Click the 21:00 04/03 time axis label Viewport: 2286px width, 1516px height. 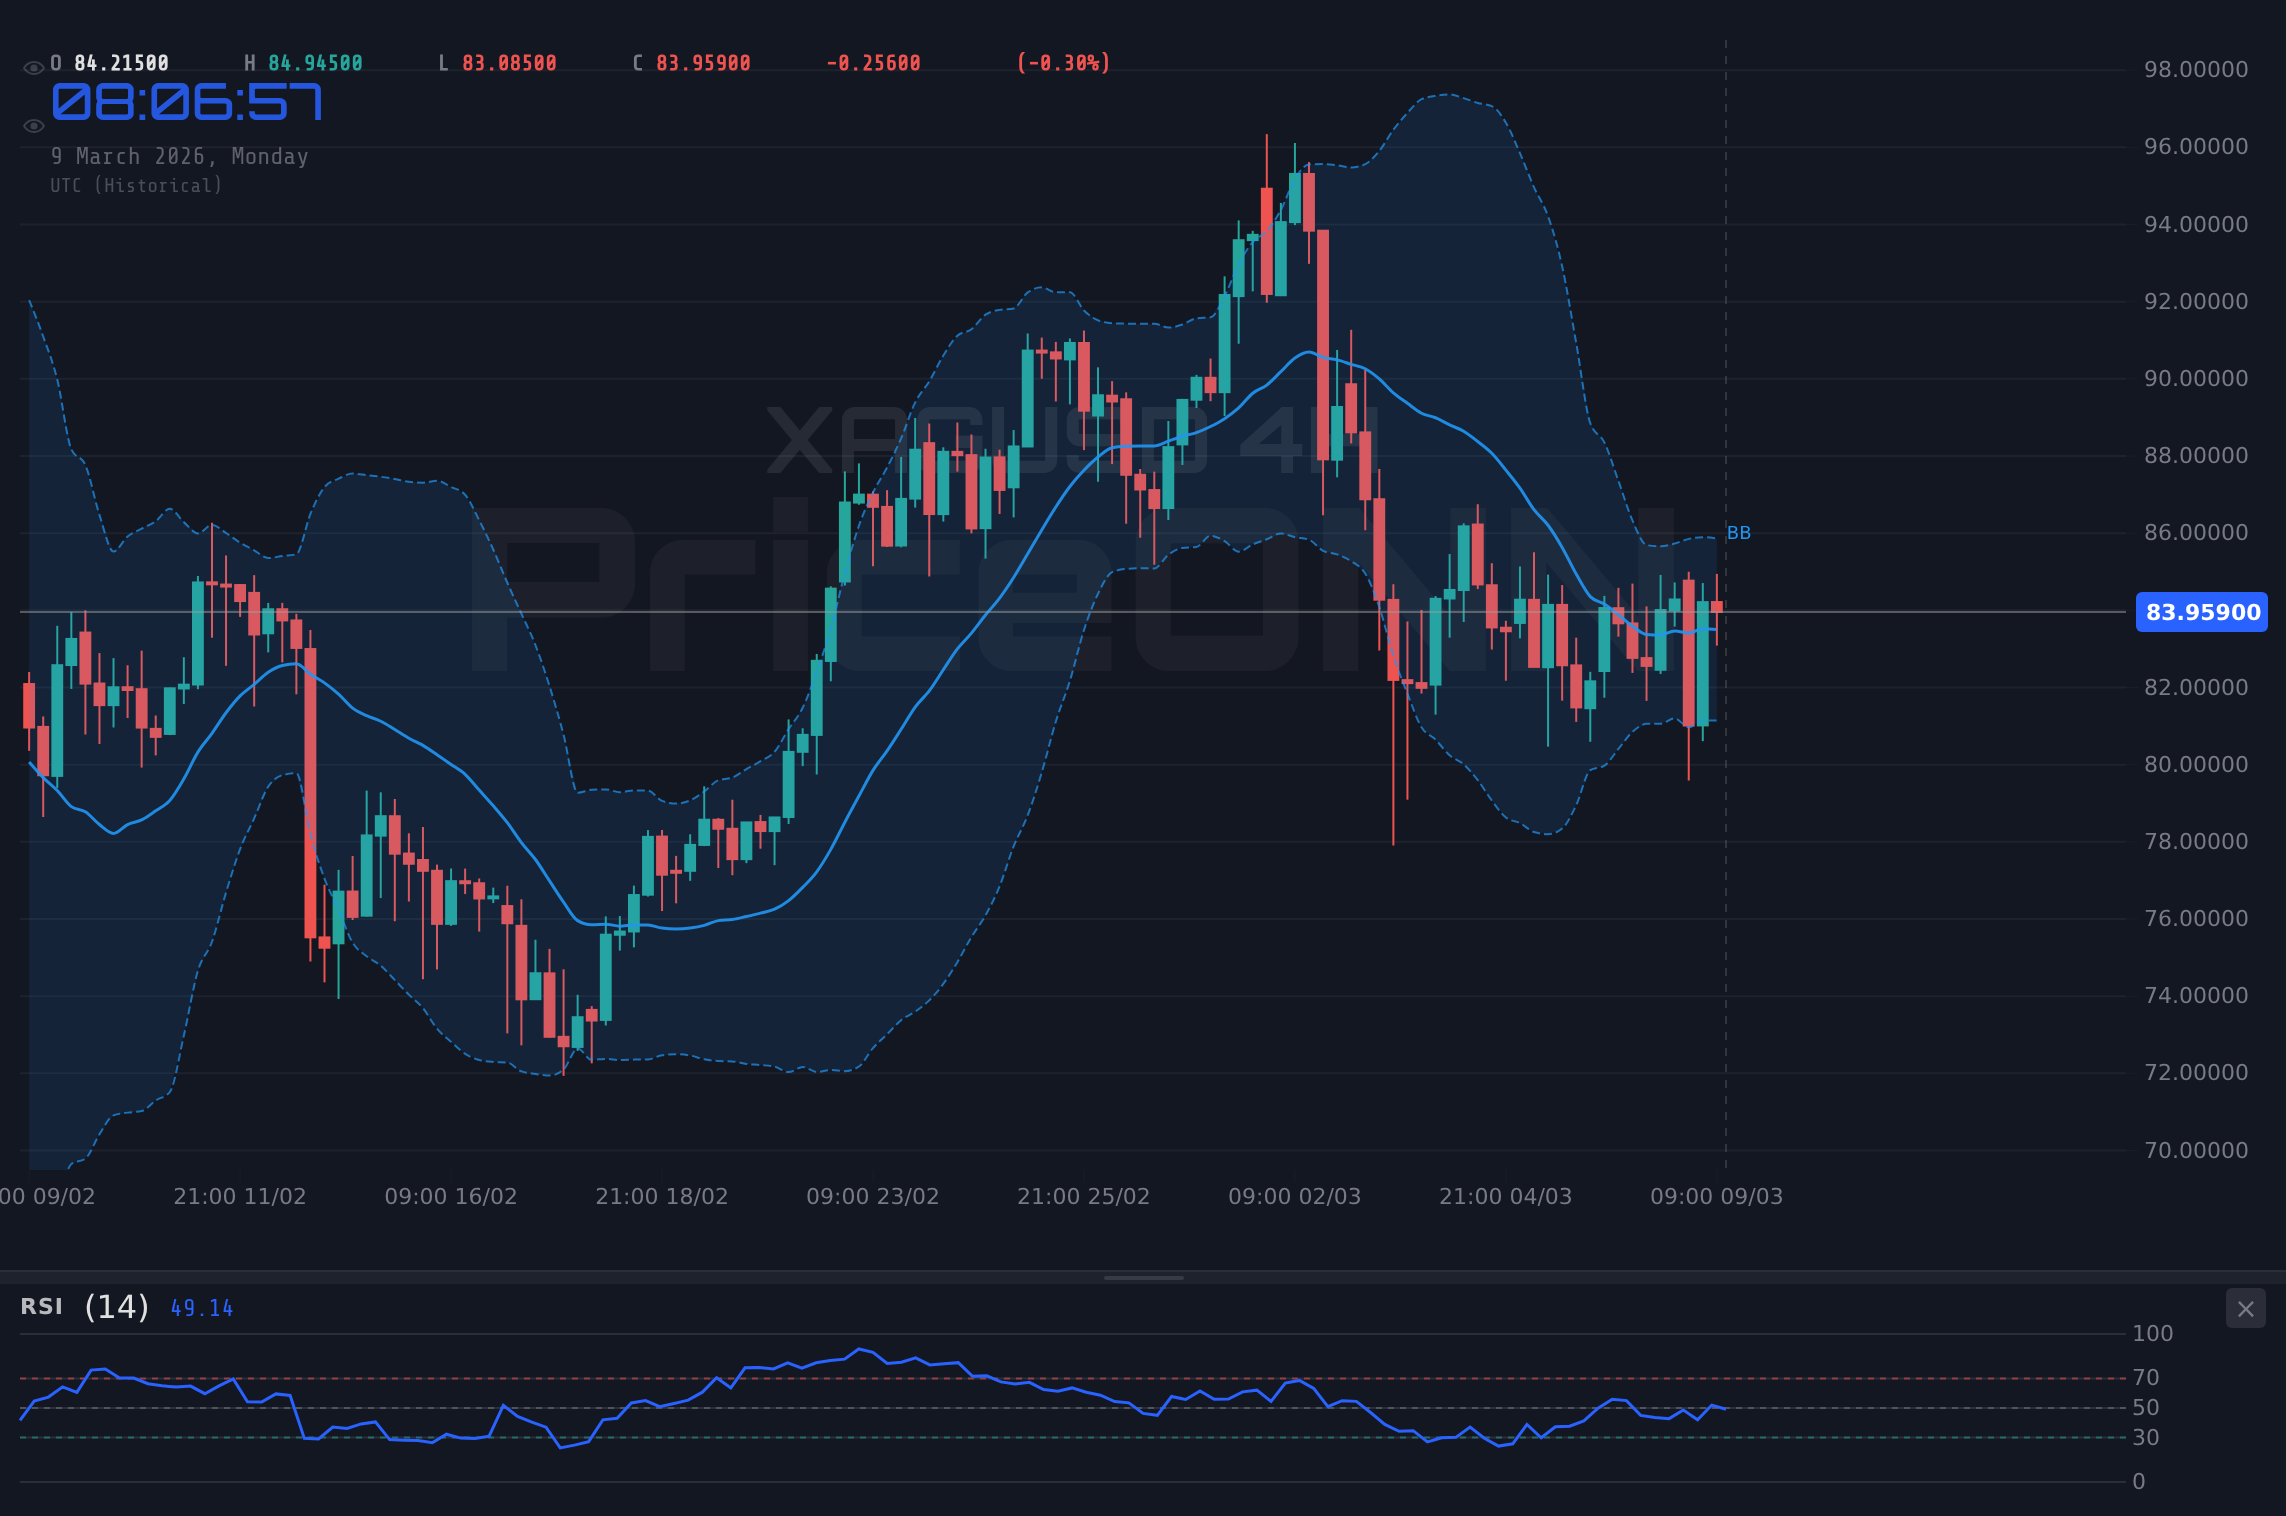[x=1506, y=1197]
